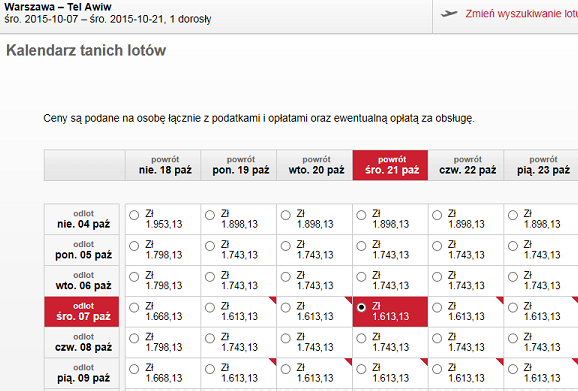Click the red corner marker on 07/19 paź cell

coord(273,300)
